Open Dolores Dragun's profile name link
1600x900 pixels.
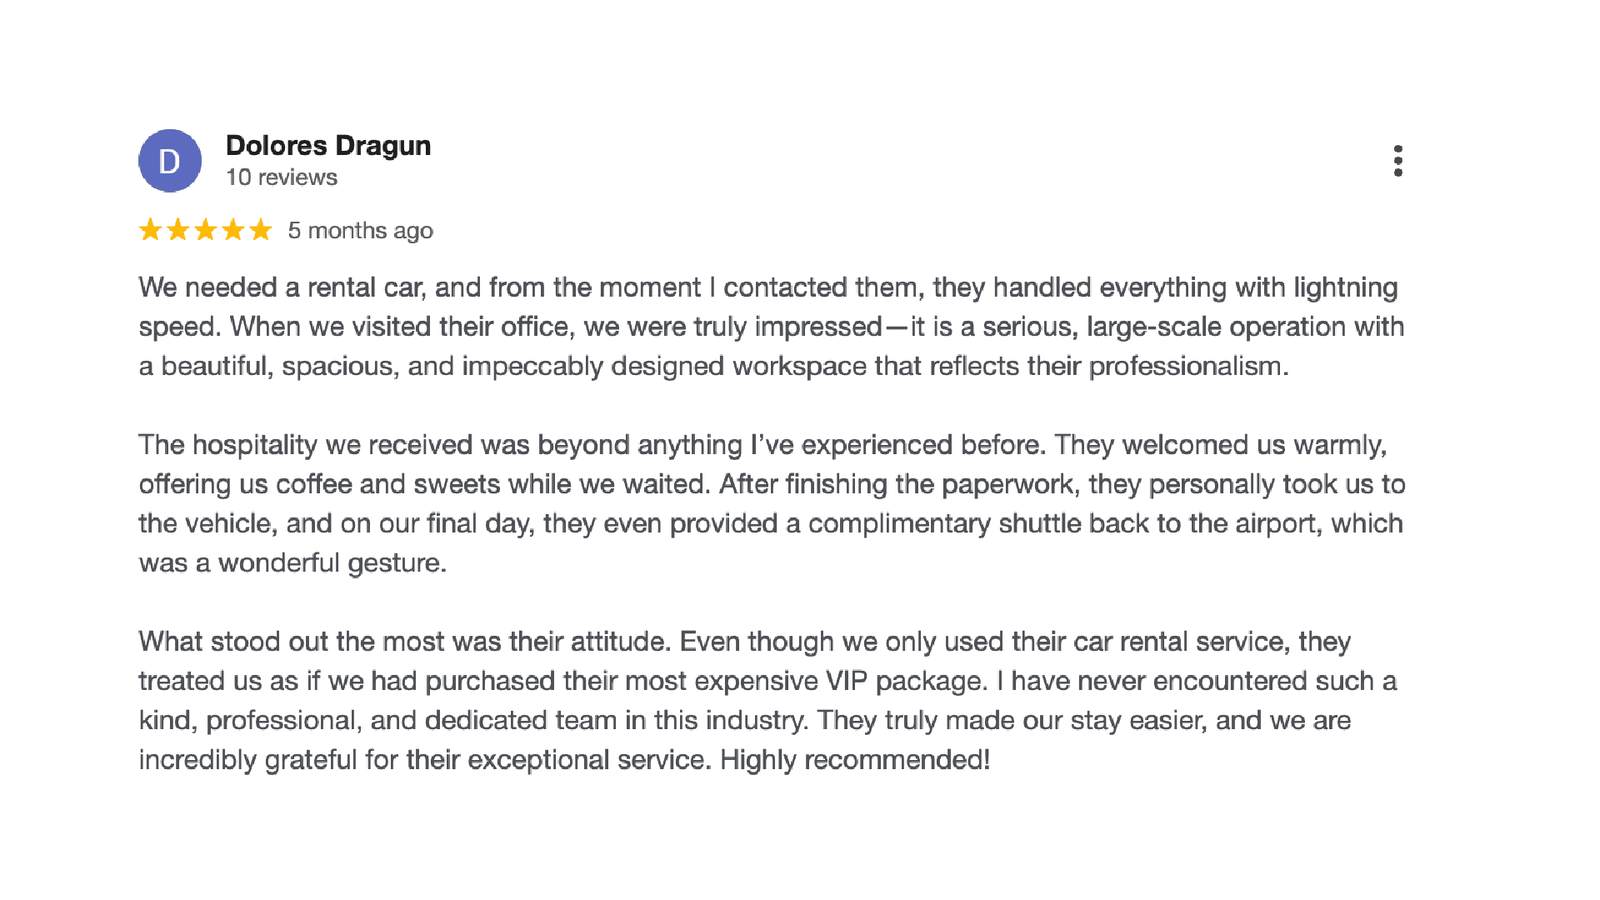coord(328,146)
